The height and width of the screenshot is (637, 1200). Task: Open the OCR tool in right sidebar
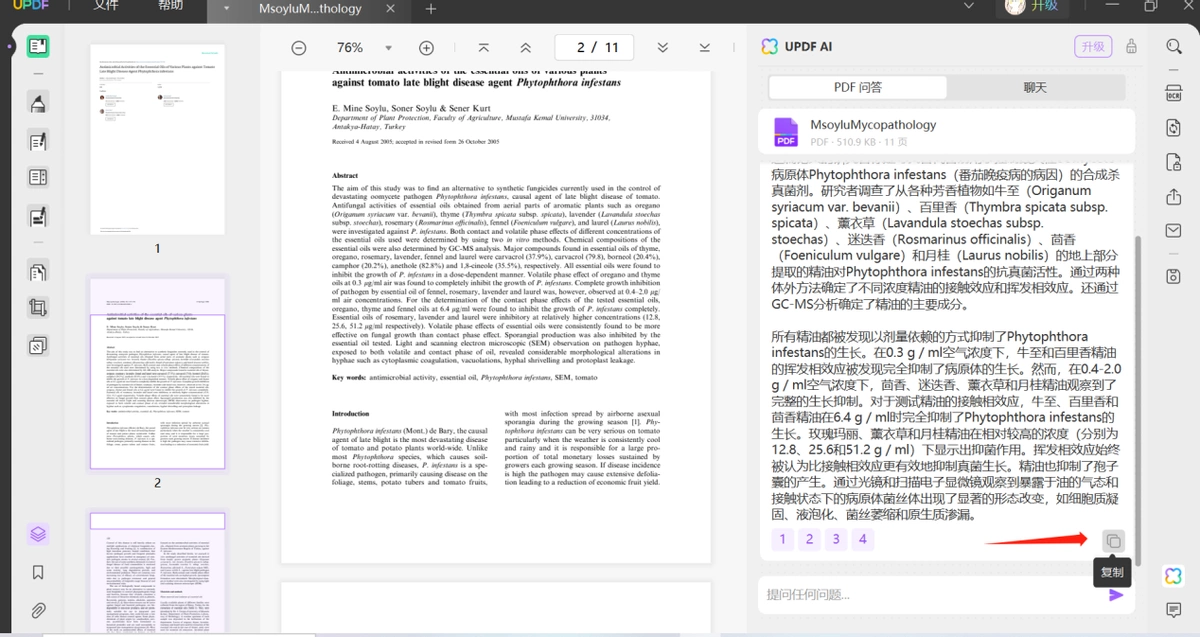tap(1174, 93)
